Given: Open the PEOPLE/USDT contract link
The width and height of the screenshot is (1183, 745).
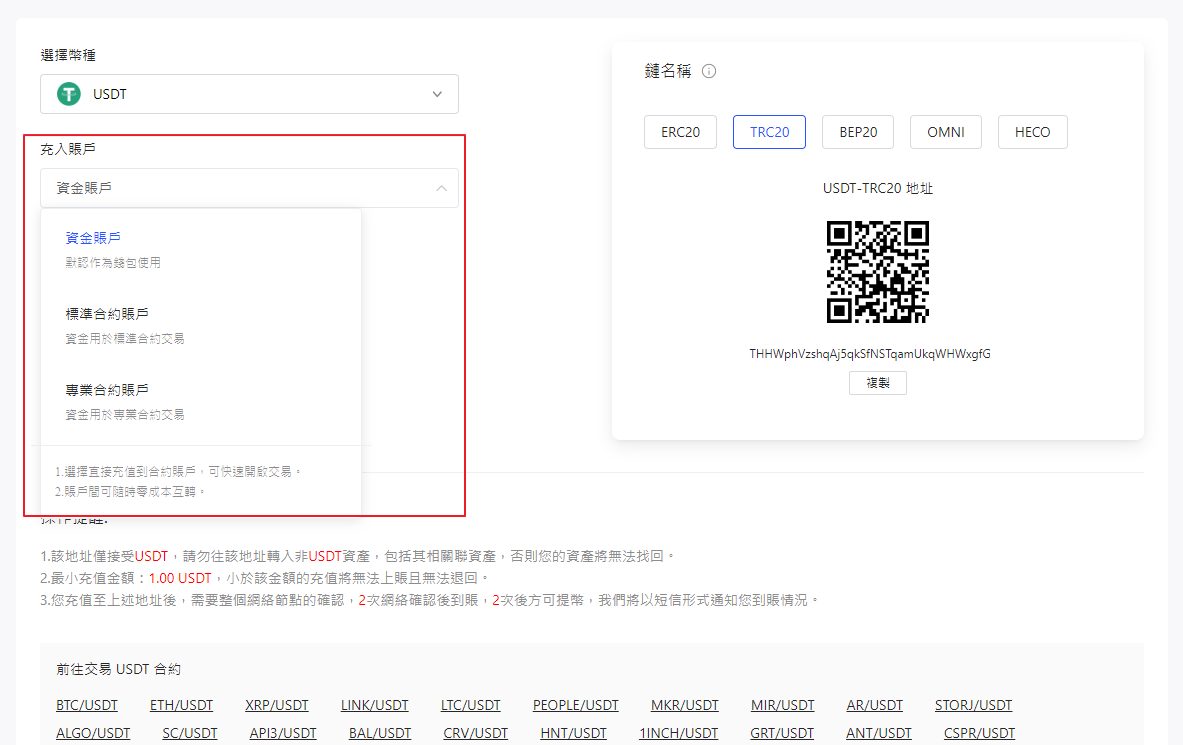Looking at the screenshot, I should pyautogui.click(x=576, y=705).
